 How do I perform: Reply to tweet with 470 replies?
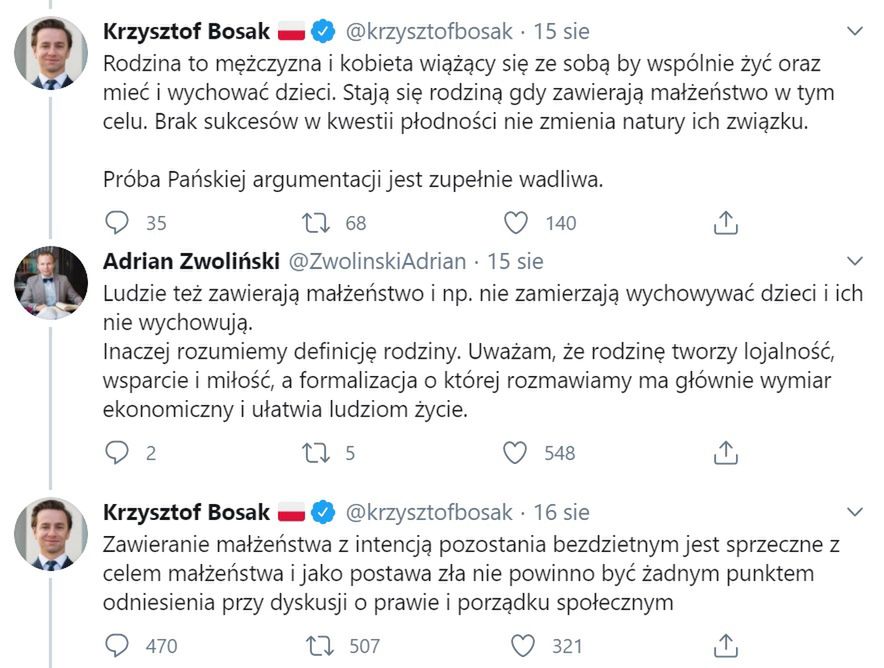pos(119,646)
